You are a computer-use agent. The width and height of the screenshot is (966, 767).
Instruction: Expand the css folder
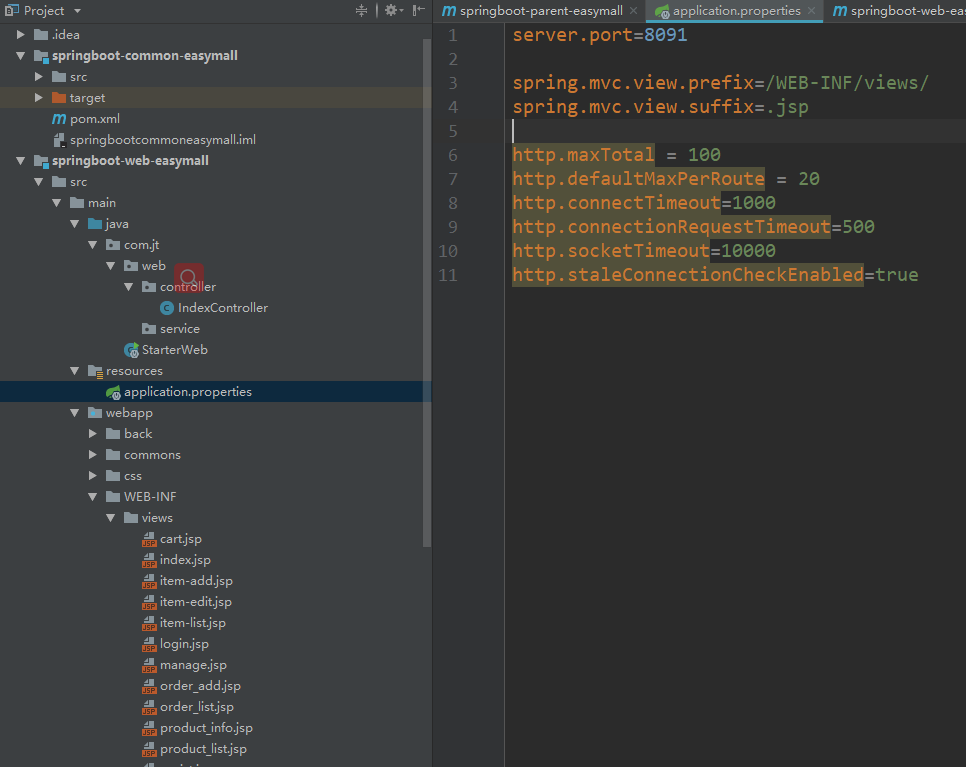pyautogui.click(x=92, y=476)
